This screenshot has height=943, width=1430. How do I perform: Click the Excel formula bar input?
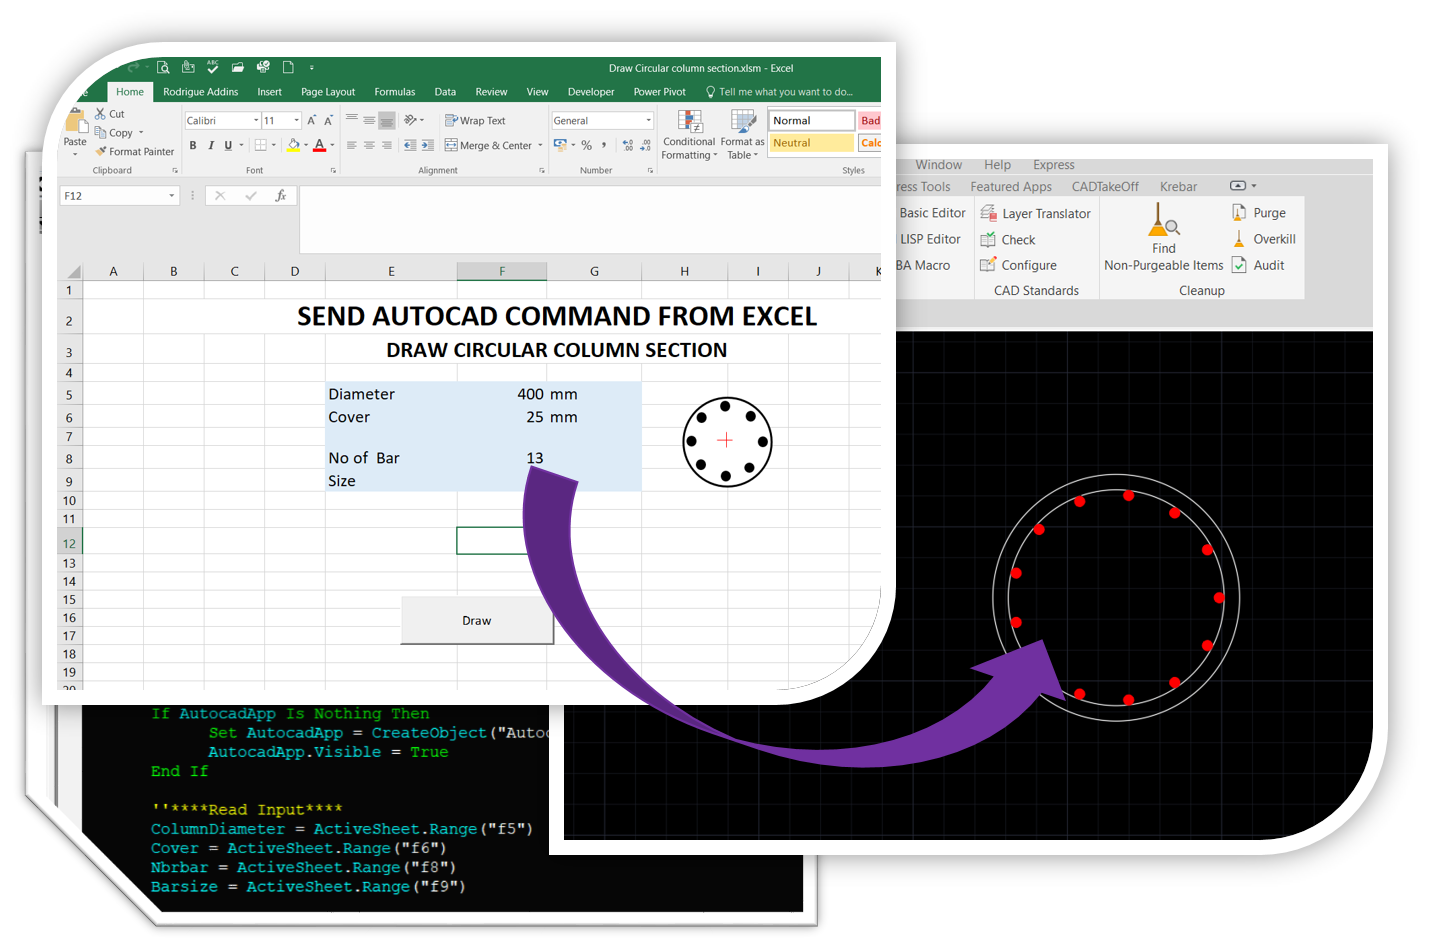590,219
